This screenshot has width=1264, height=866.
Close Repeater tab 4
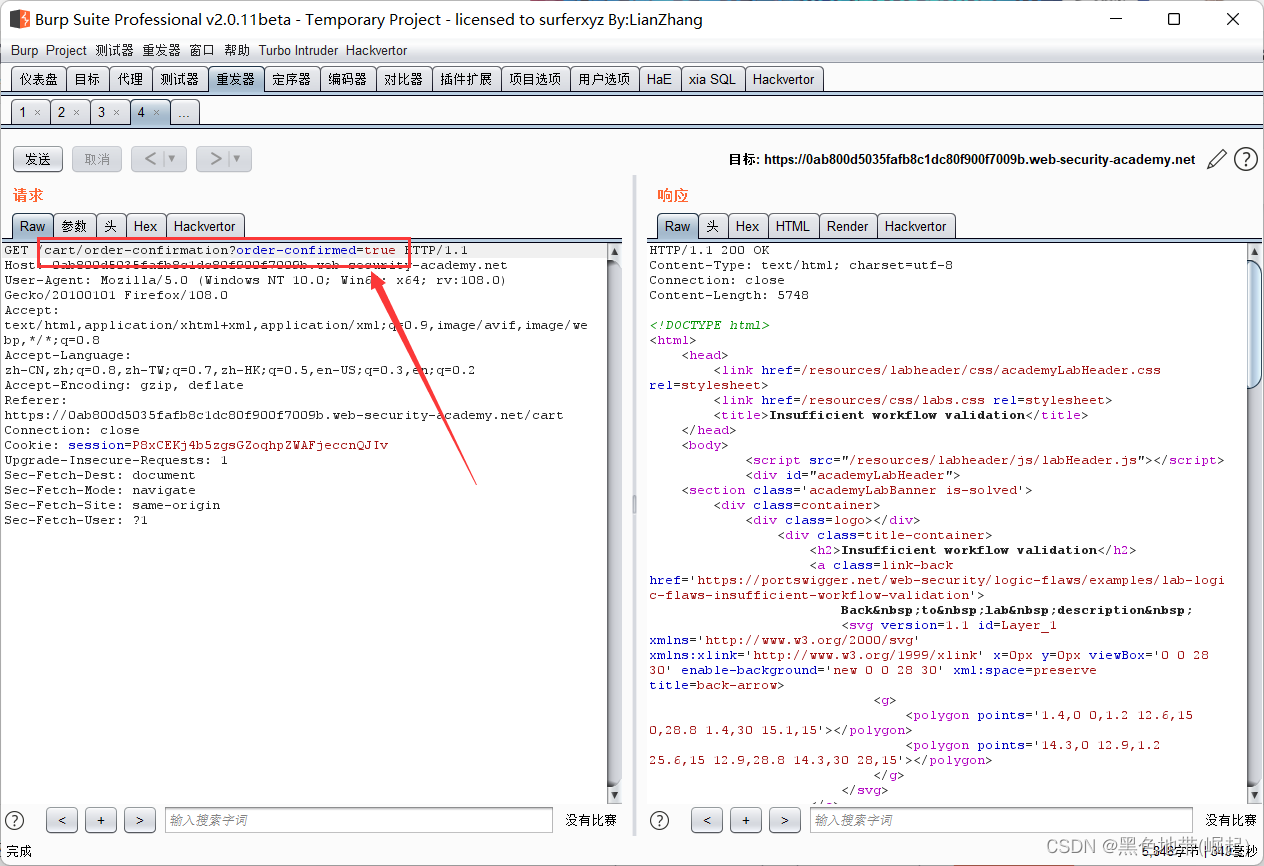pyautogui.click(x=156, y=113)
